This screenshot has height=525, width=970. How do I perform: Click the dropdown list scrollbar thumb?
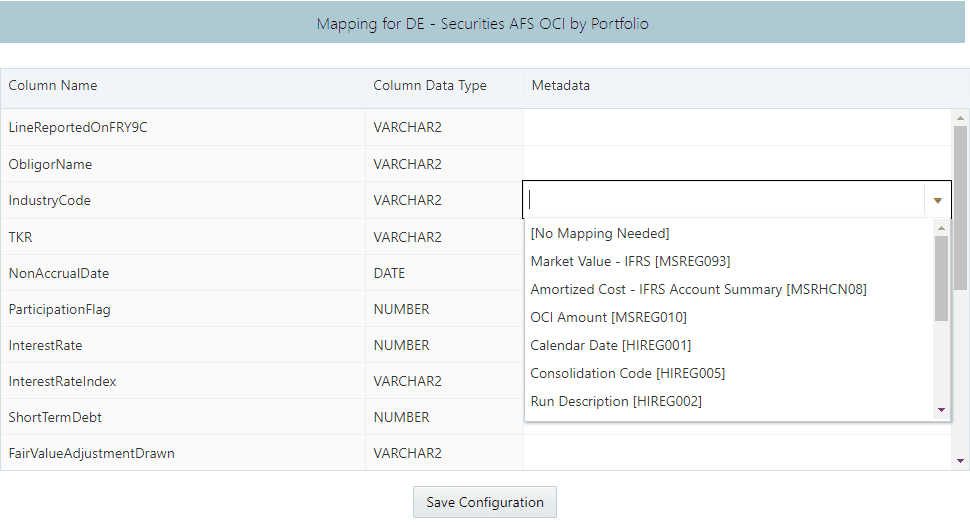point(941,278)
